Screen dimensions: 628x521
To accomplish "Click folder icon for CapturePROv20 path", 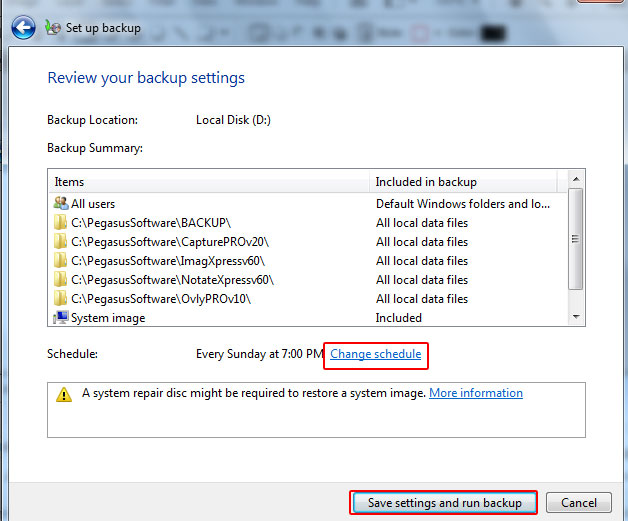I will click(x=60, y=241).
